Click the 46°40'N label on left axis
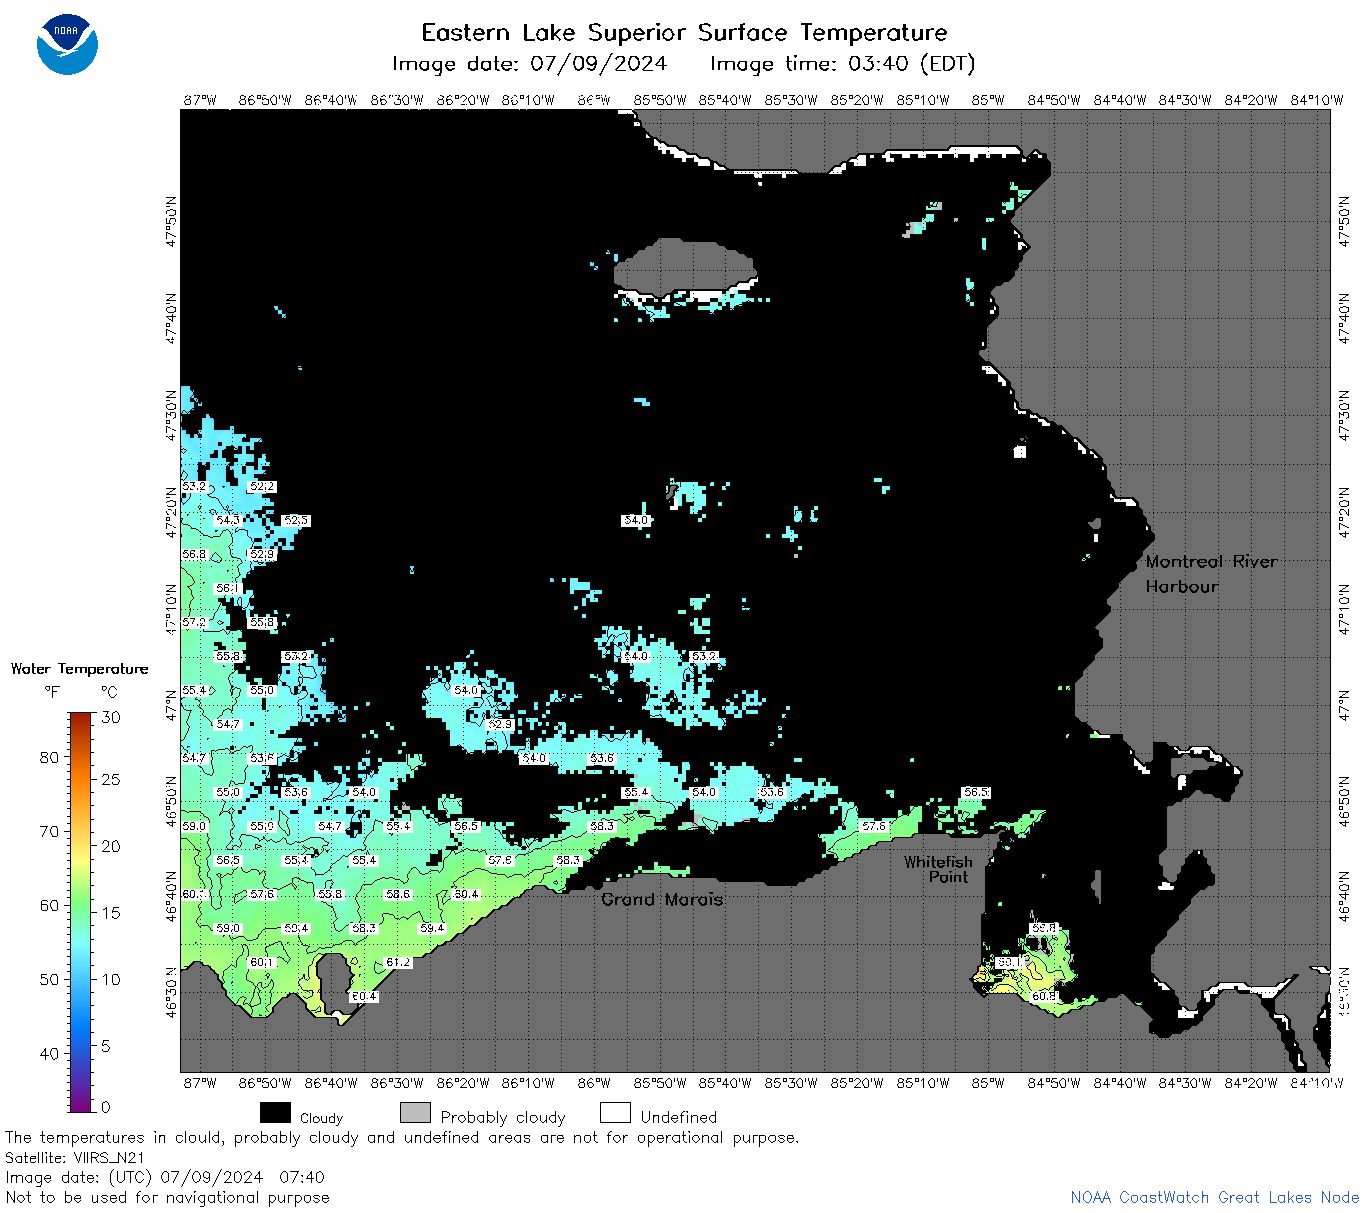This screenshot has height=1213, width=1370. [171, 898]
